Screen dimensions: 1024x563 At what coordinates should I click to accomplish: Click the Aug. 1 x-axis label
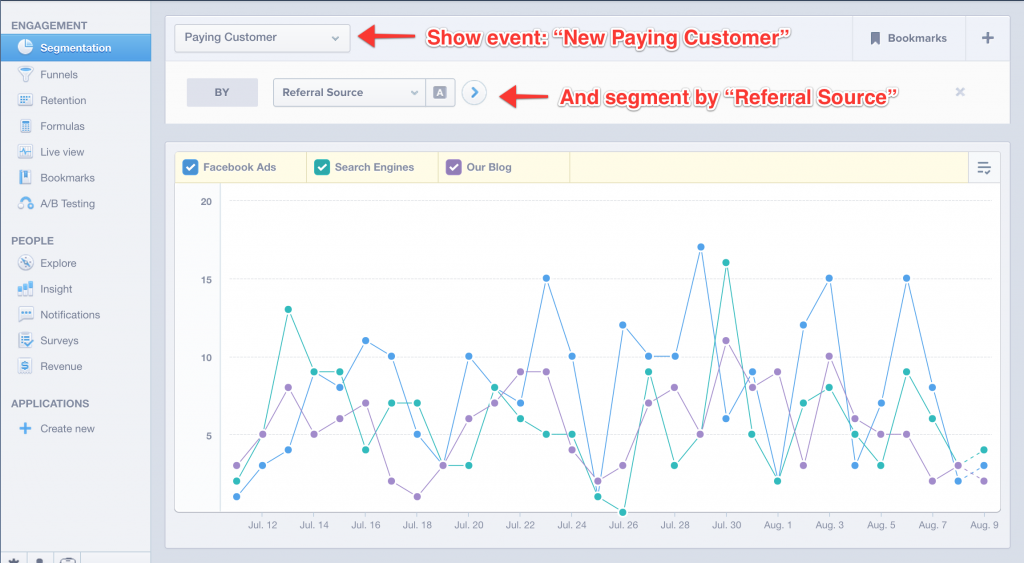pyautogui.click(x=778, y=525)
